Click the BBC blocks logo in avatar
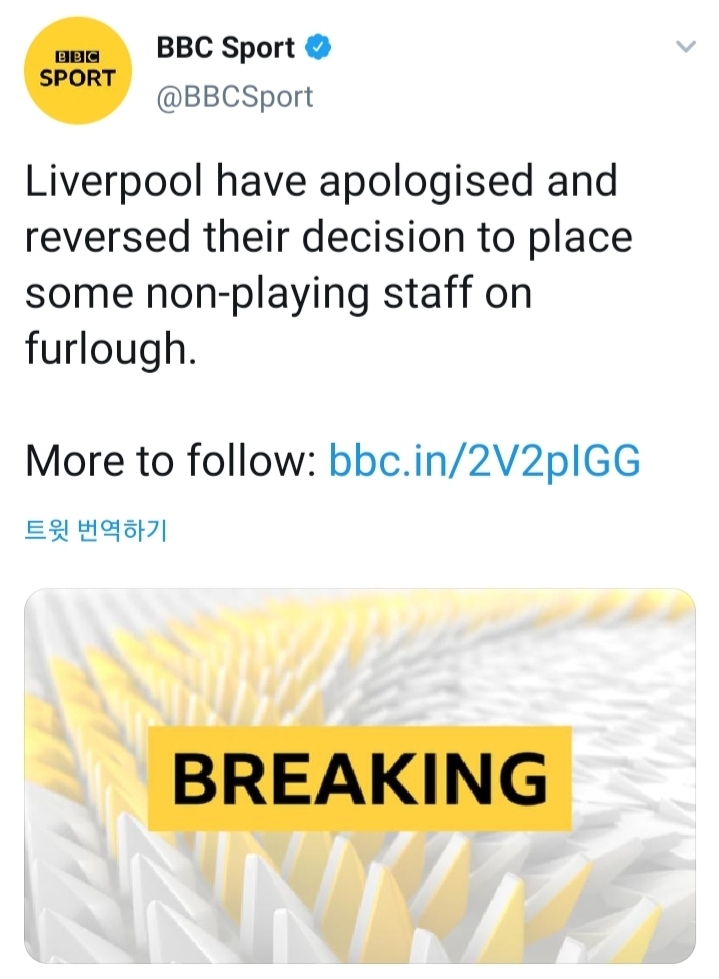 (x=77, y=57)
